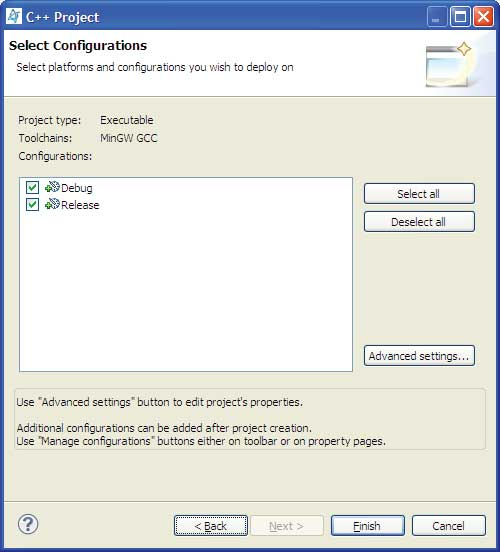
Task: Click the Release configuration icon
Action: (52, 204)
